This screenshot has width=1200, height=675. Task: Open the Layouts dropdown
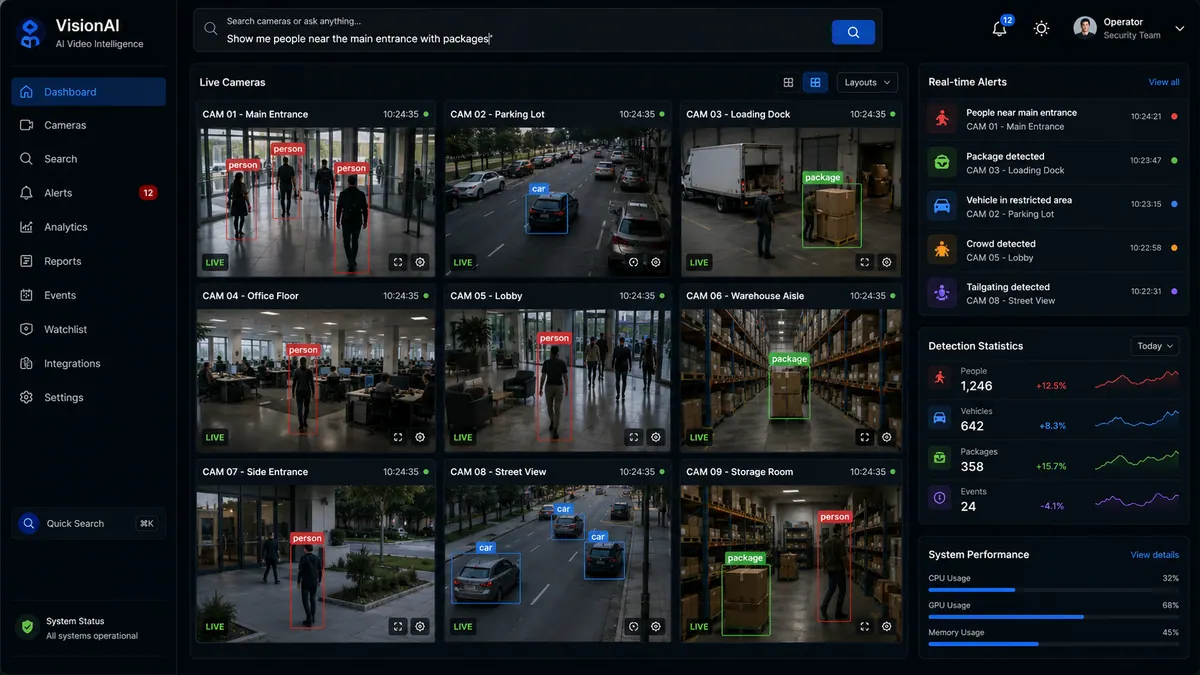tap(866, 82)
